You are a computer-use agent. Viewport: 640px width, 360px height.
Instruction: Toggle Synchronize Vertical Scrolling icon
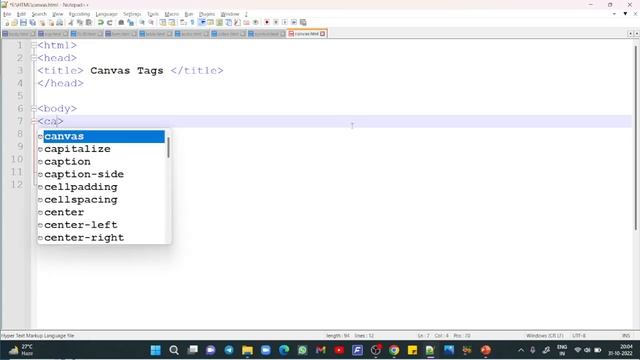[x=162, y=22]
